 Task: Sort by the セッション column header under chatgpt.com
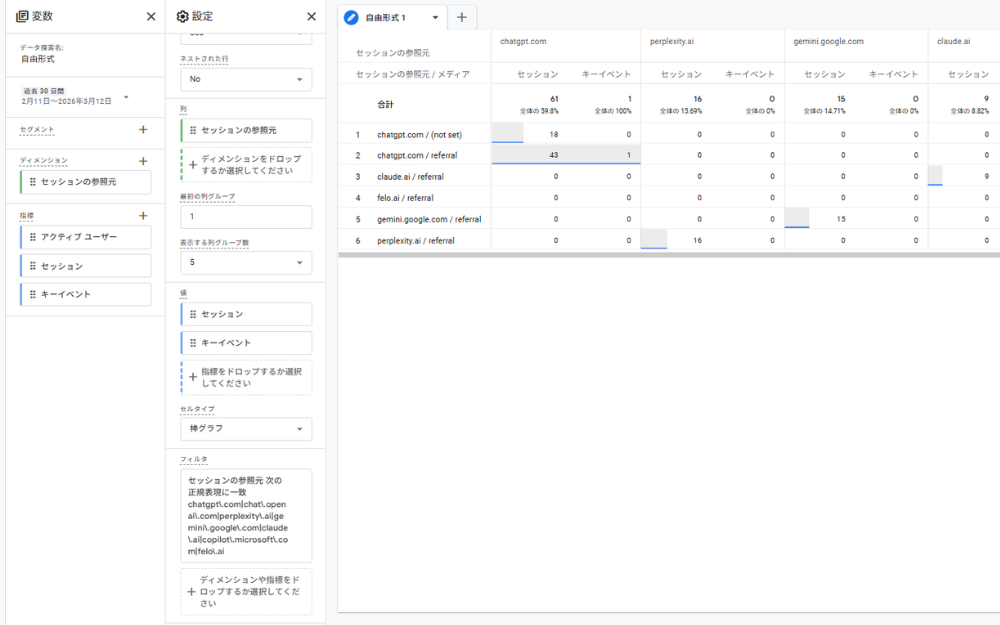[x=538, y=75]
